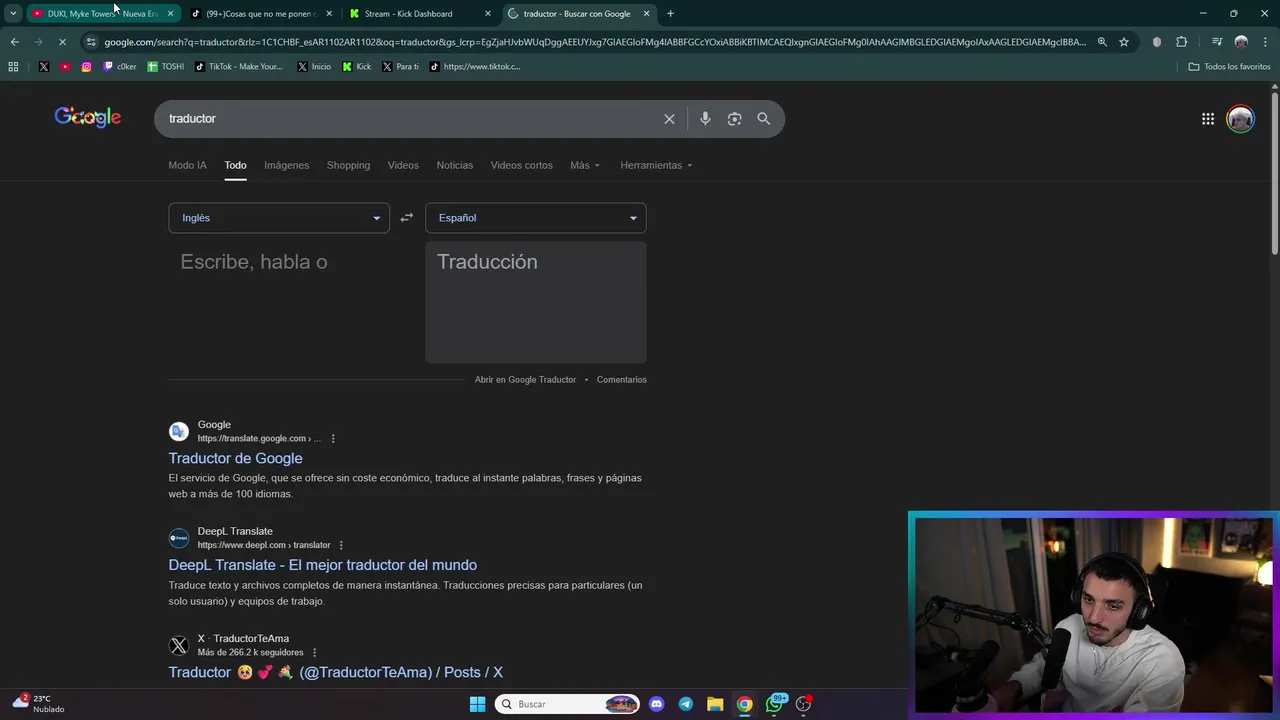This screenshot has width=1280, height=720.
Task: Open DeepL Translate result link
Action: [x=322, y=565]
